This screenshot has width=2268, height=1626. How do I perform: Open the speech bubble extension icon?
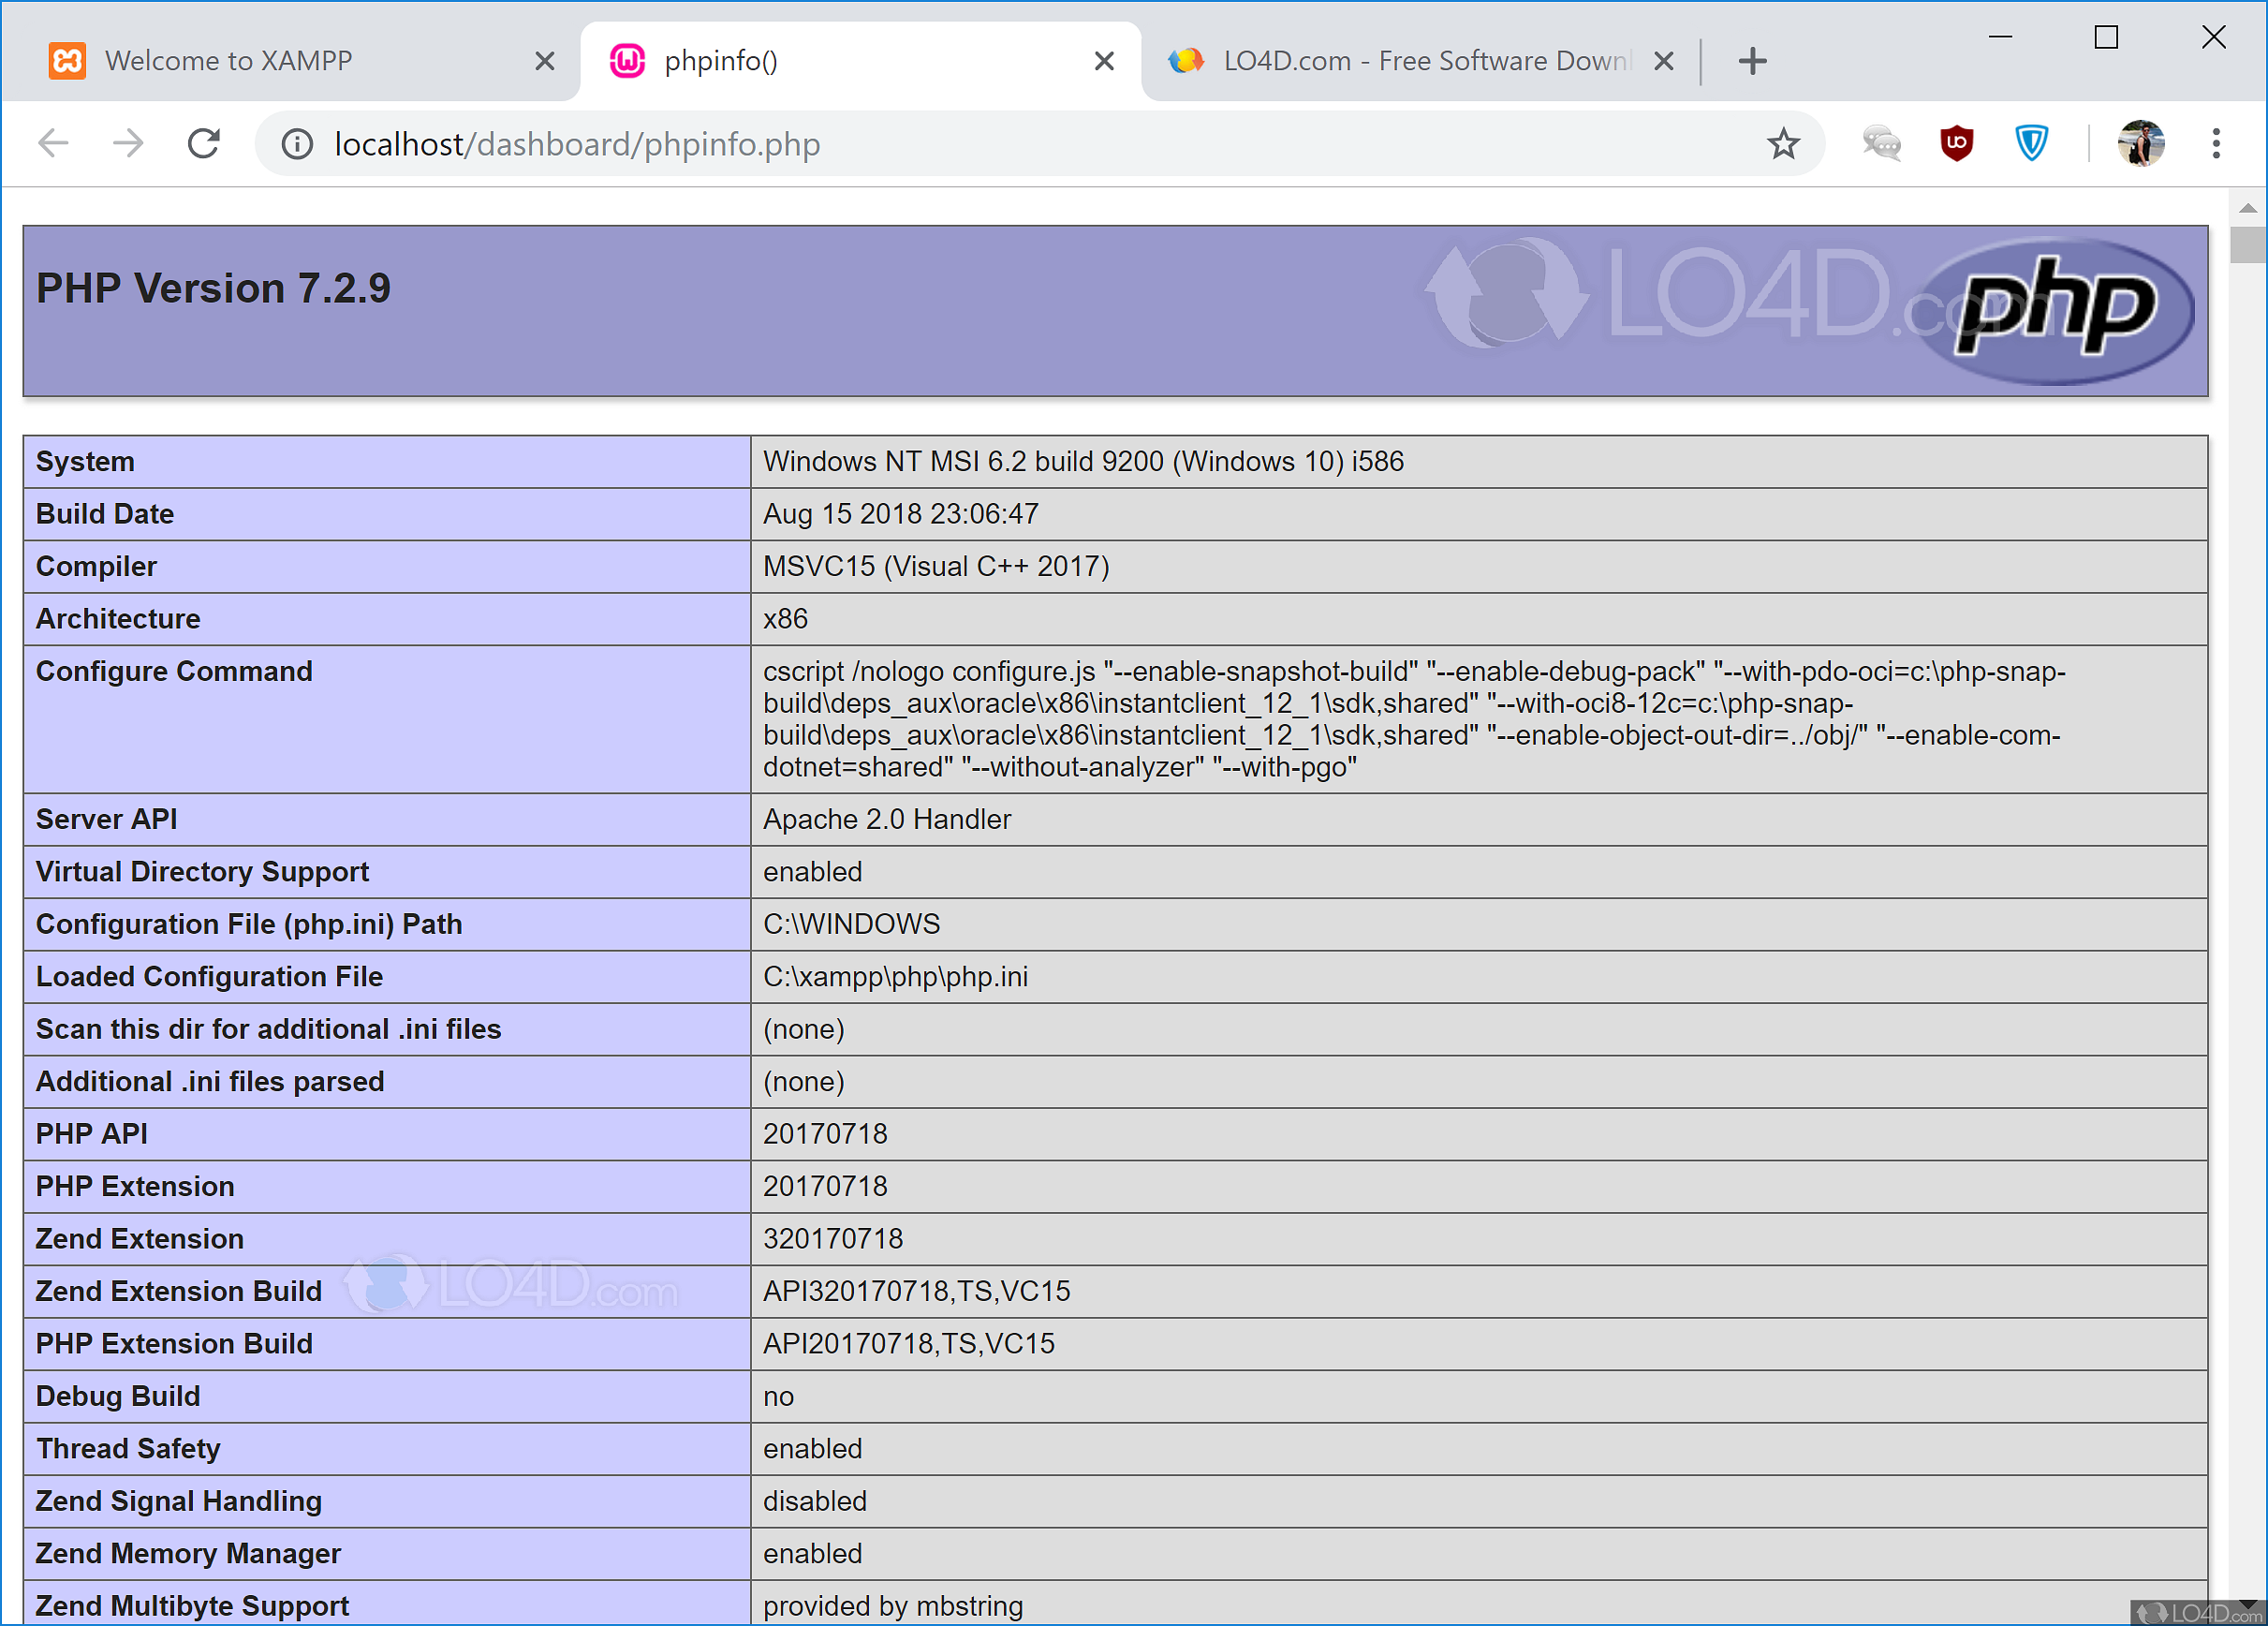point(1880,143)
